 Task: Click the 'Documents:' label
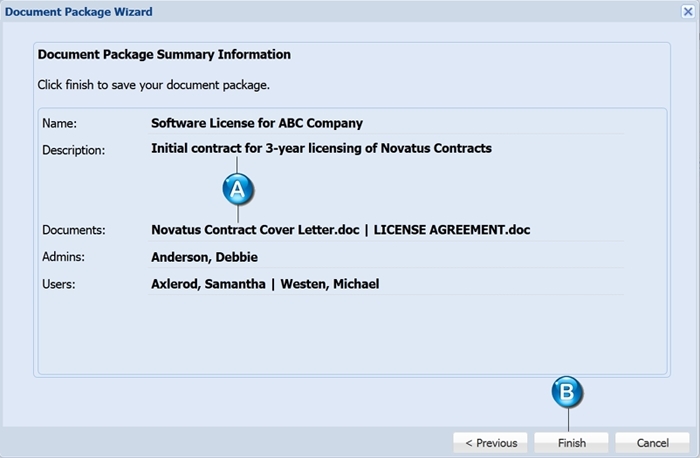point(74,230)
